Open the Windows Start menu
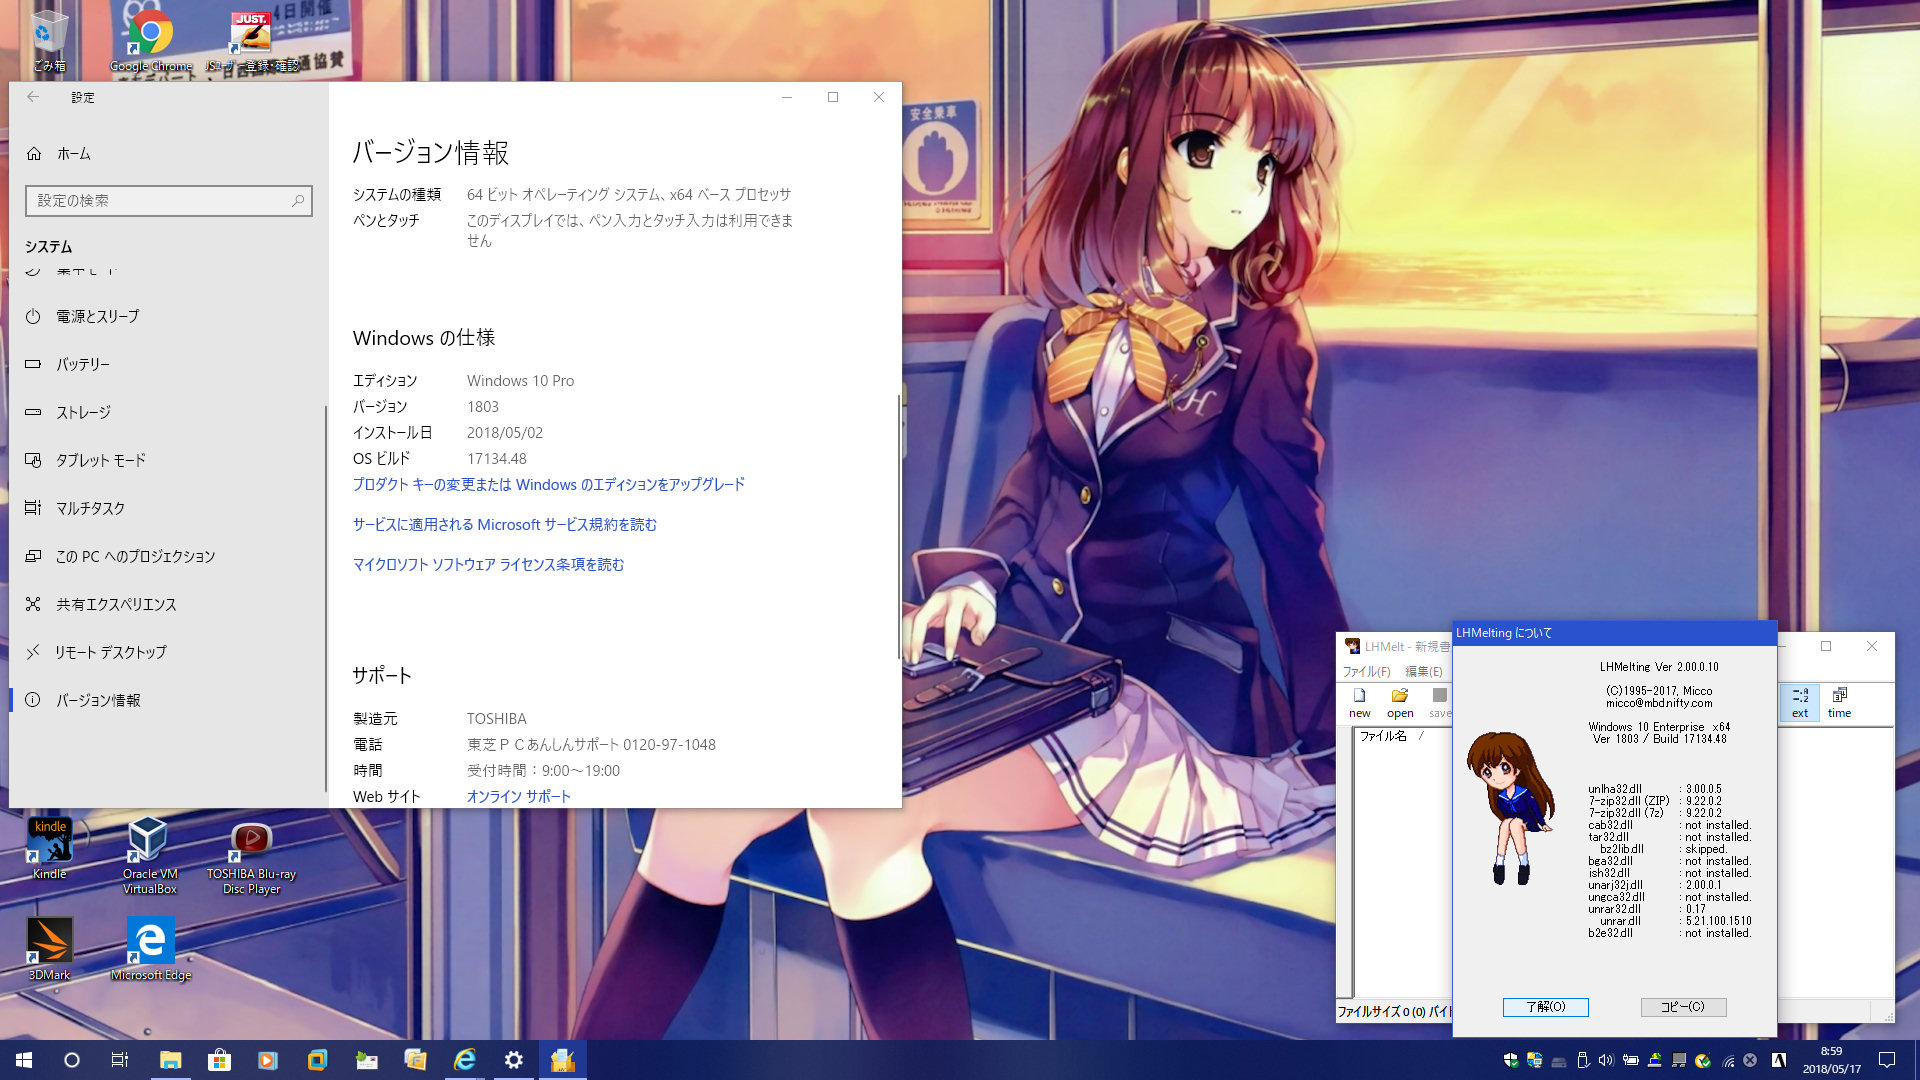The width and height of the screenshot is (1920, 1080). point(24,1060)
